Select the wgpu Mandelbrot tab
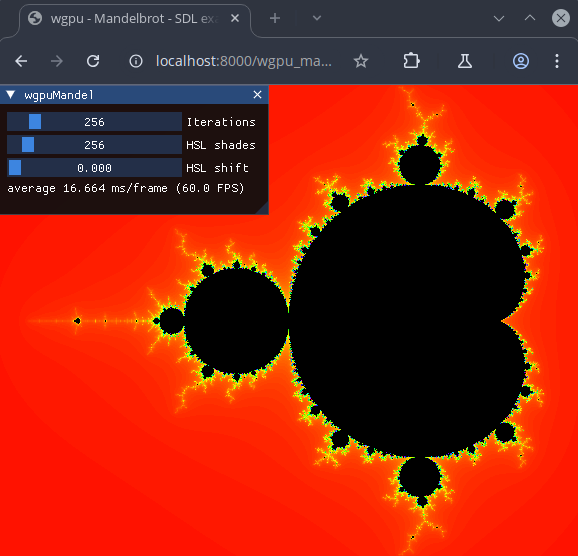 coord(135,18)
